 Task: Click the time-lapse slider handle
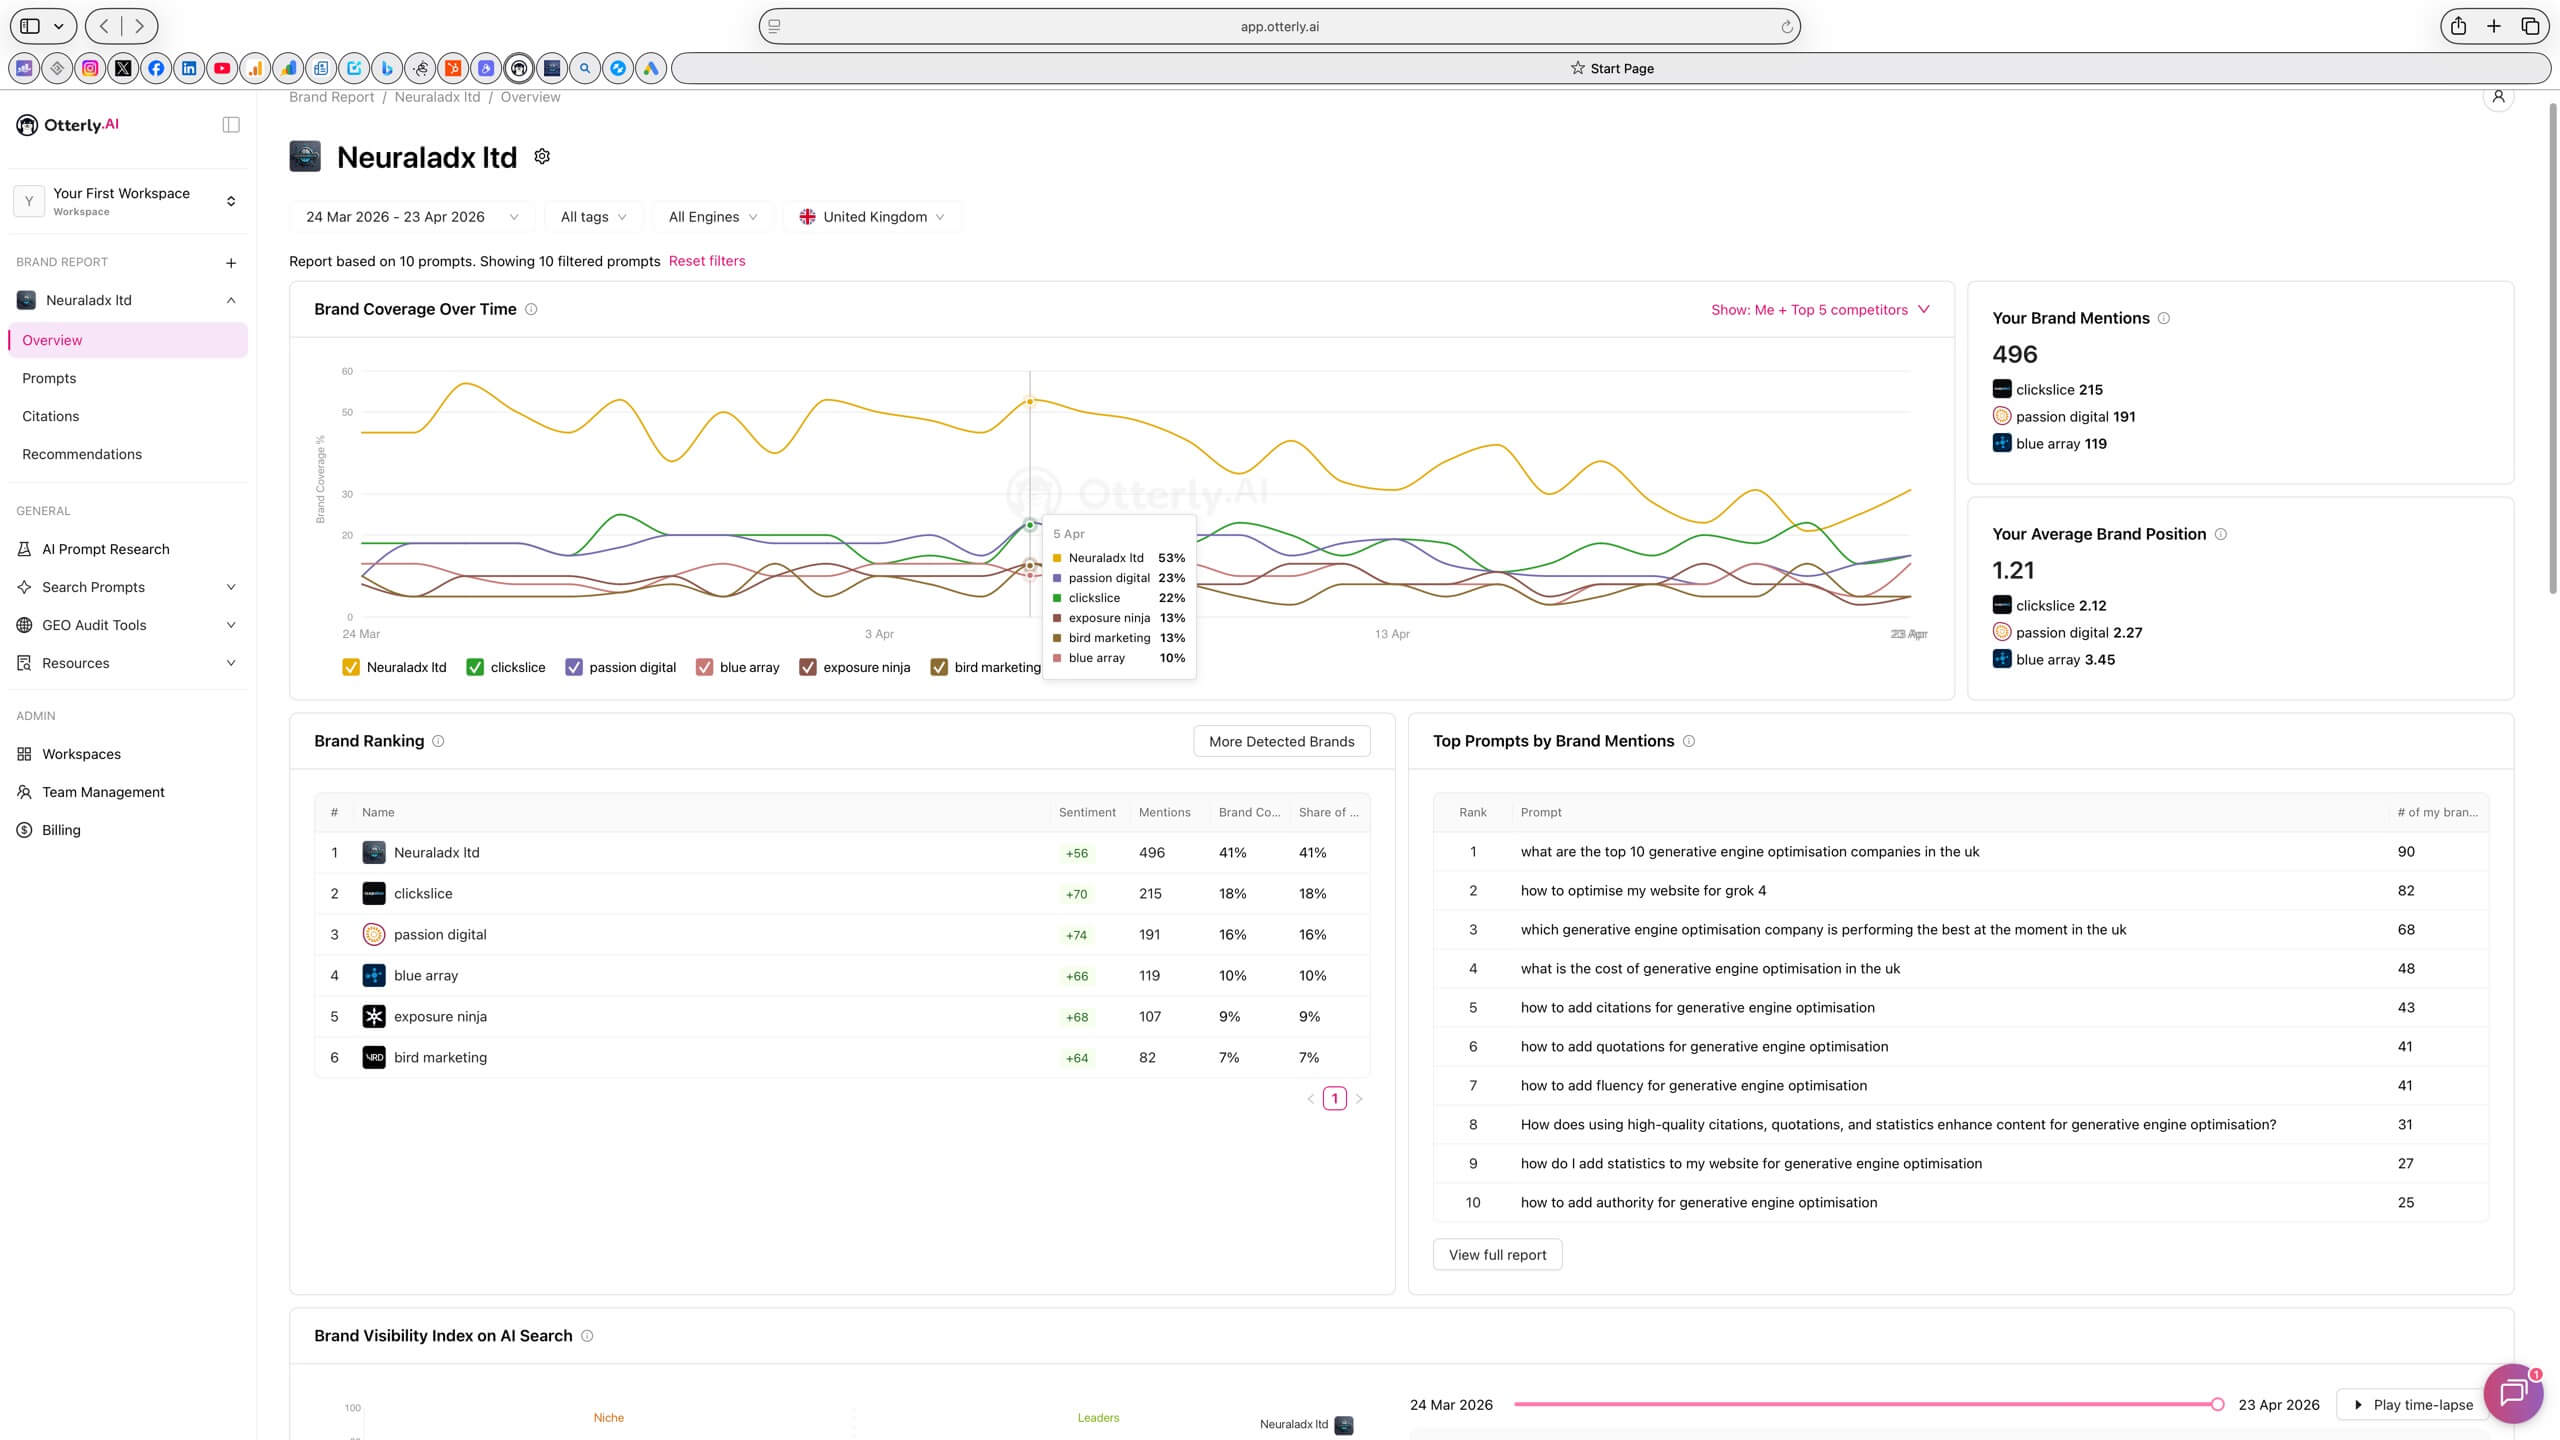(x=2217, y=1404)
